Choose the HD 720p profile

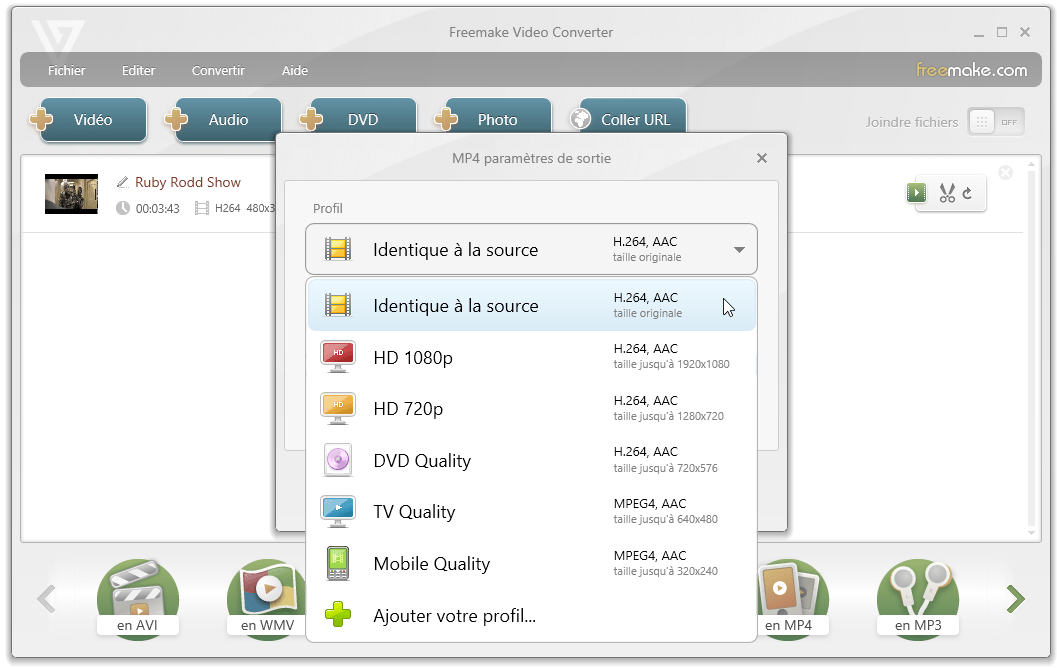point(532,408)
